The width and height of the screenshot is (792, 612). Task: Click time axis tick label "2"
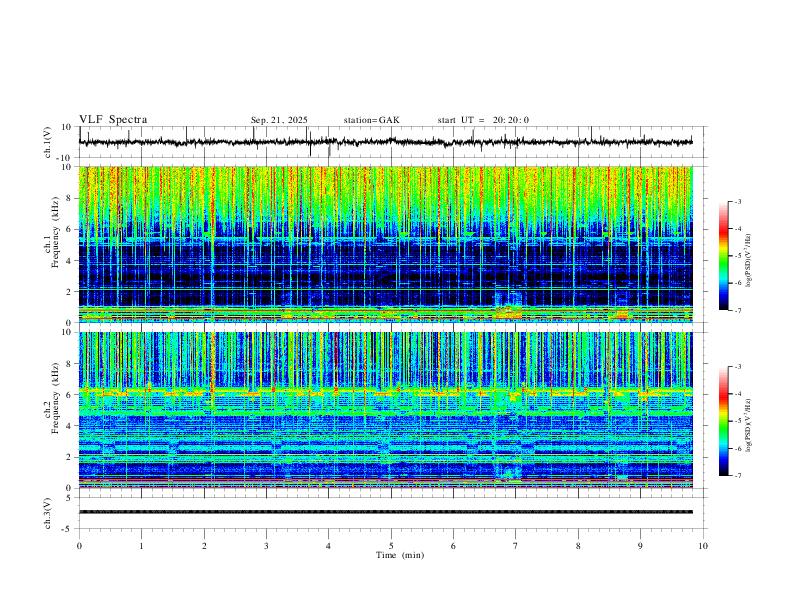click(204, 546)
